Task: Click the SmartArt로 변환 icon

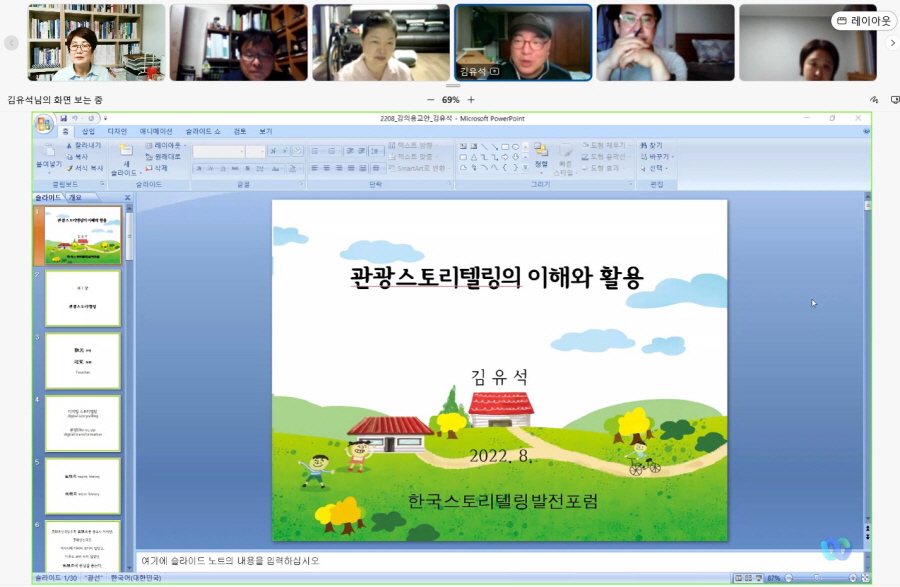Action: coord(393,168)
